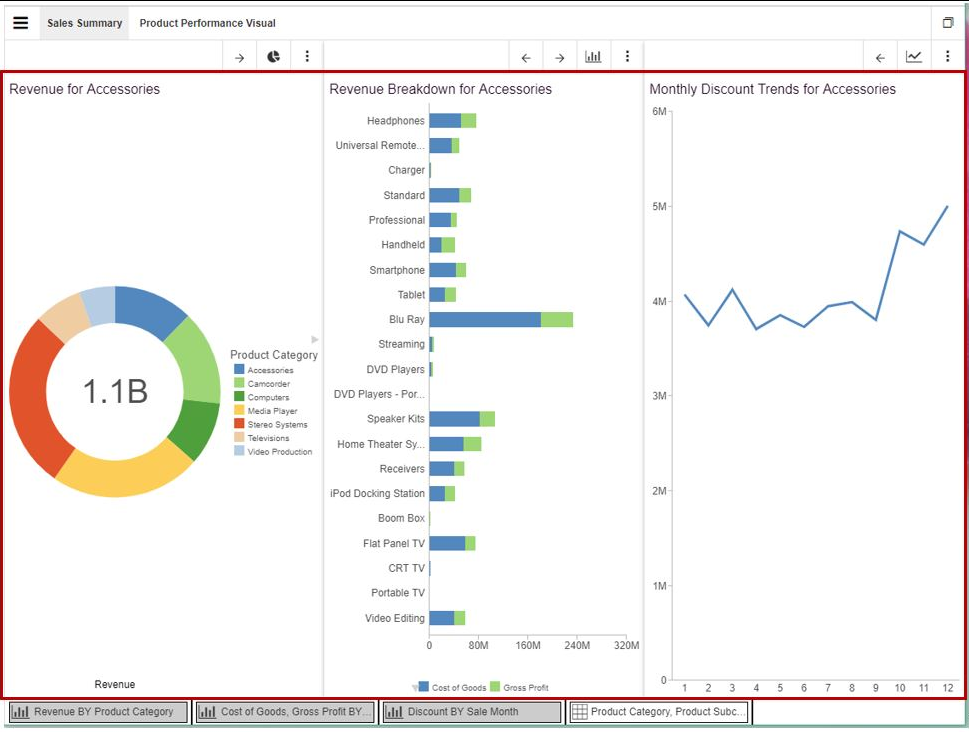Viewport: 969px width, 732px height.
Task: Click the Streaming axis label
Action: (x=402, y=344)
